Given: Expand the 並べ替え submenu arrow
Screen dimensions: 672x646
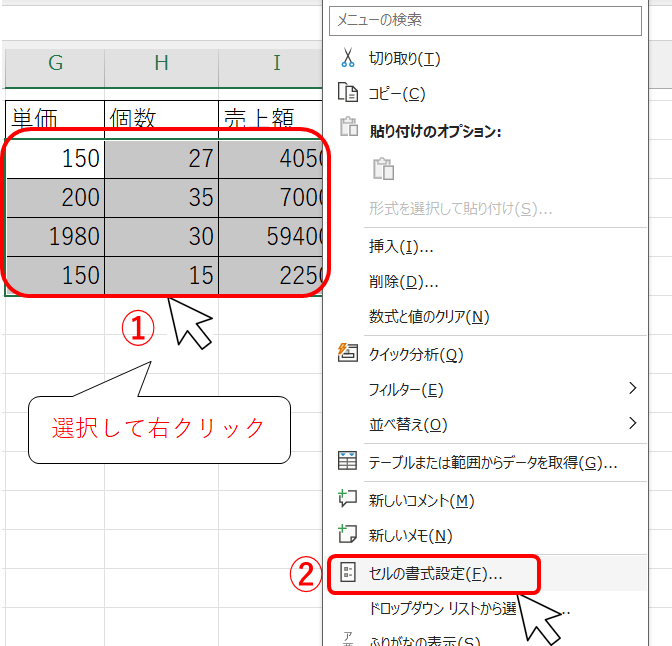Looking at the screenshot, I should tap(632, 423).
